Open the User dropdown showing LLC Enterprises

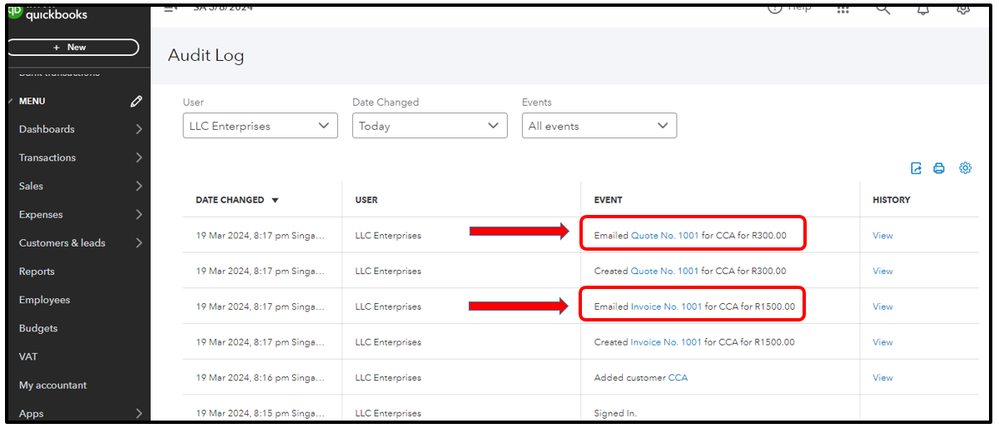(x=260, y=126)
